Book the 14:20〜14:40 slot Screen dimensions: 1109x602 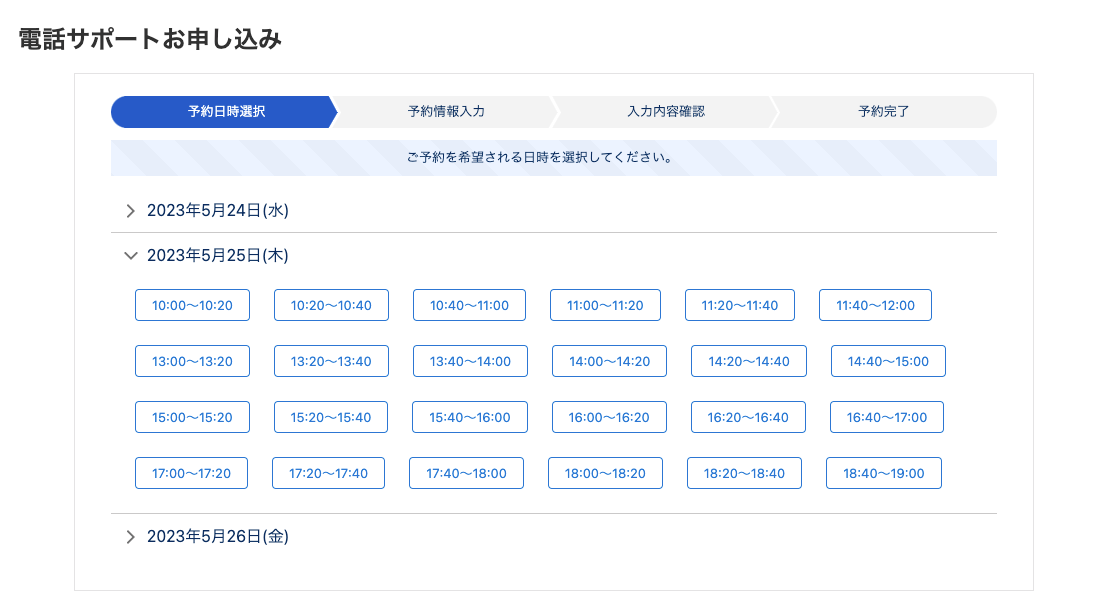tap(749, 361)
